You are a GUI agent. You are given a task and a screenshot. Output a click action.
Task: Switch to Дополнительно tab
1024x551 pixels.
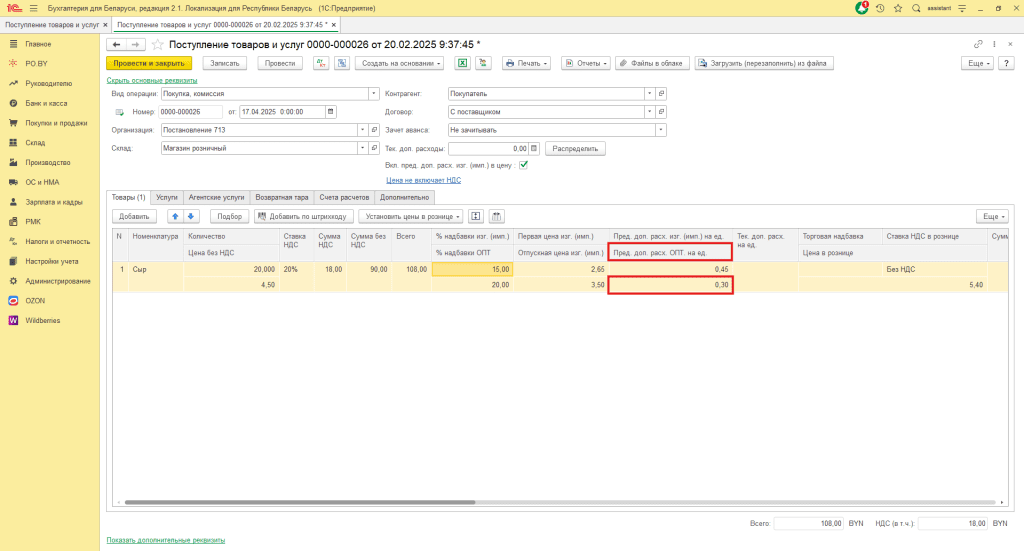coord(405,197)
